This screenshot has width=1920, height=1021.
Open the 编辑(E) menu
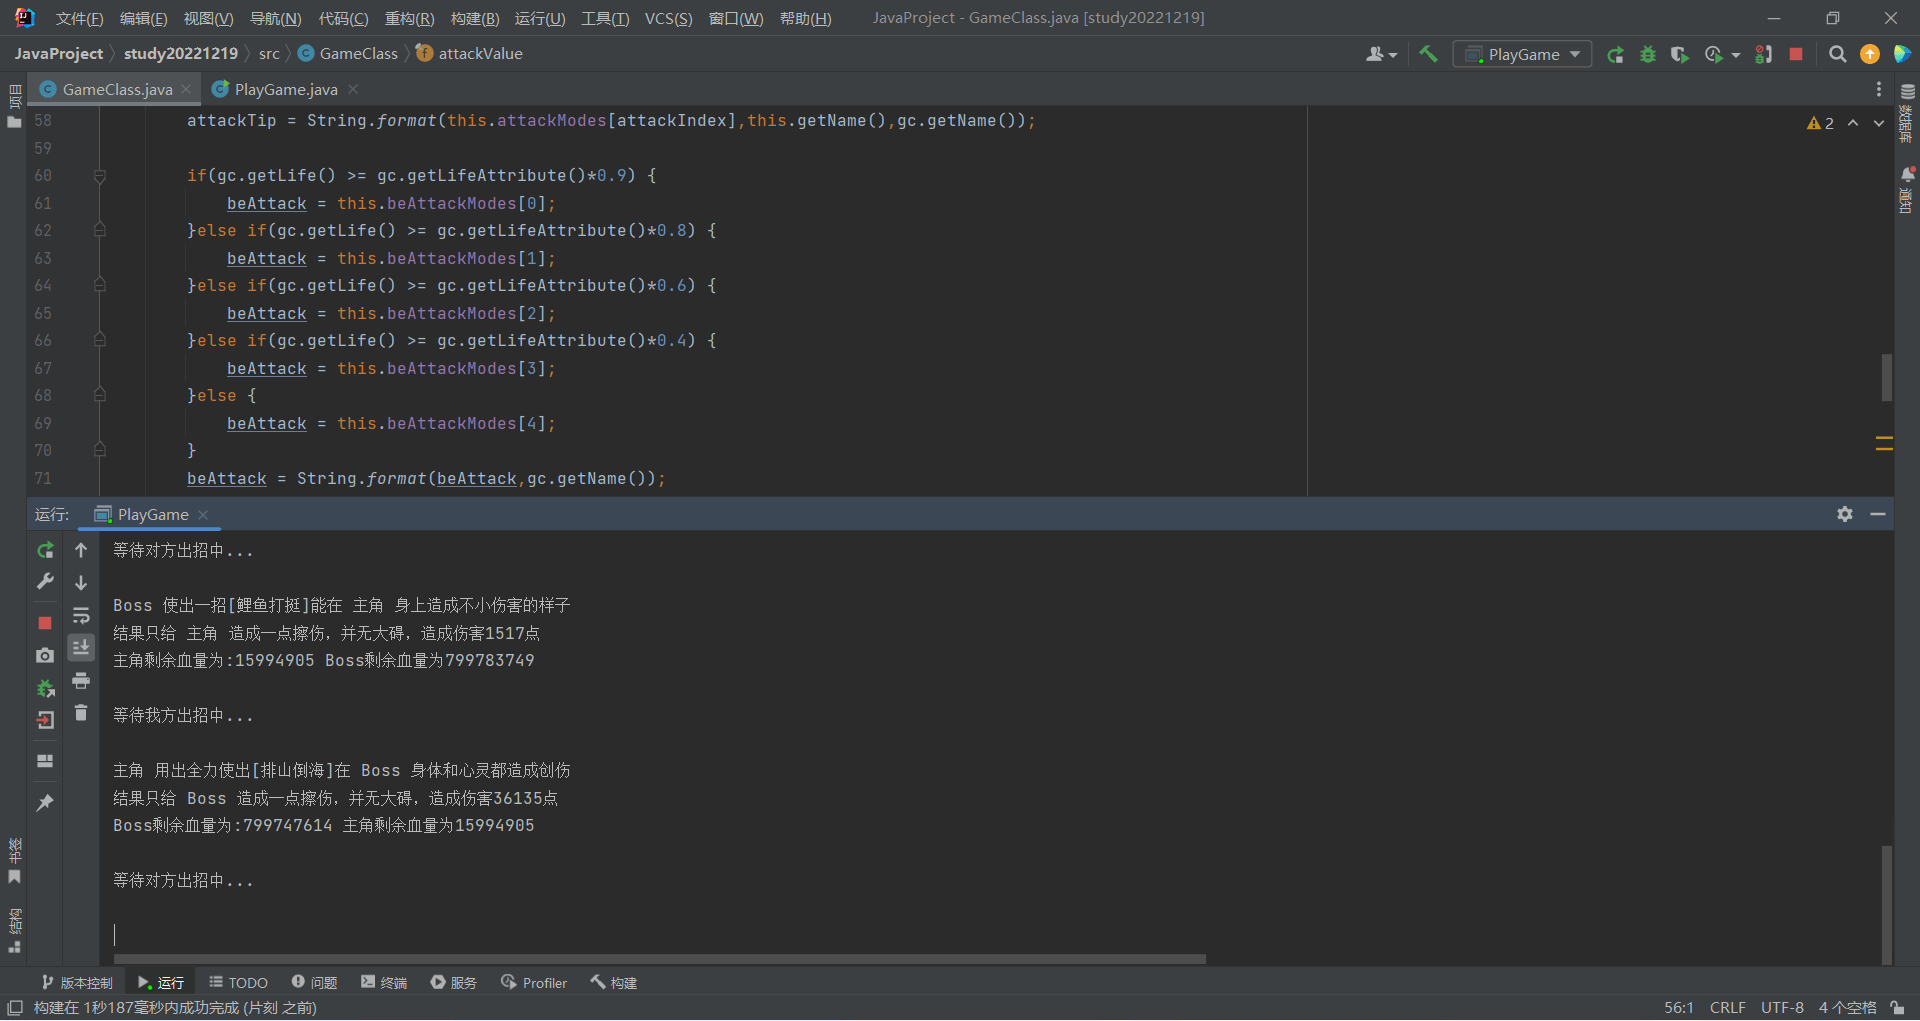143,18
